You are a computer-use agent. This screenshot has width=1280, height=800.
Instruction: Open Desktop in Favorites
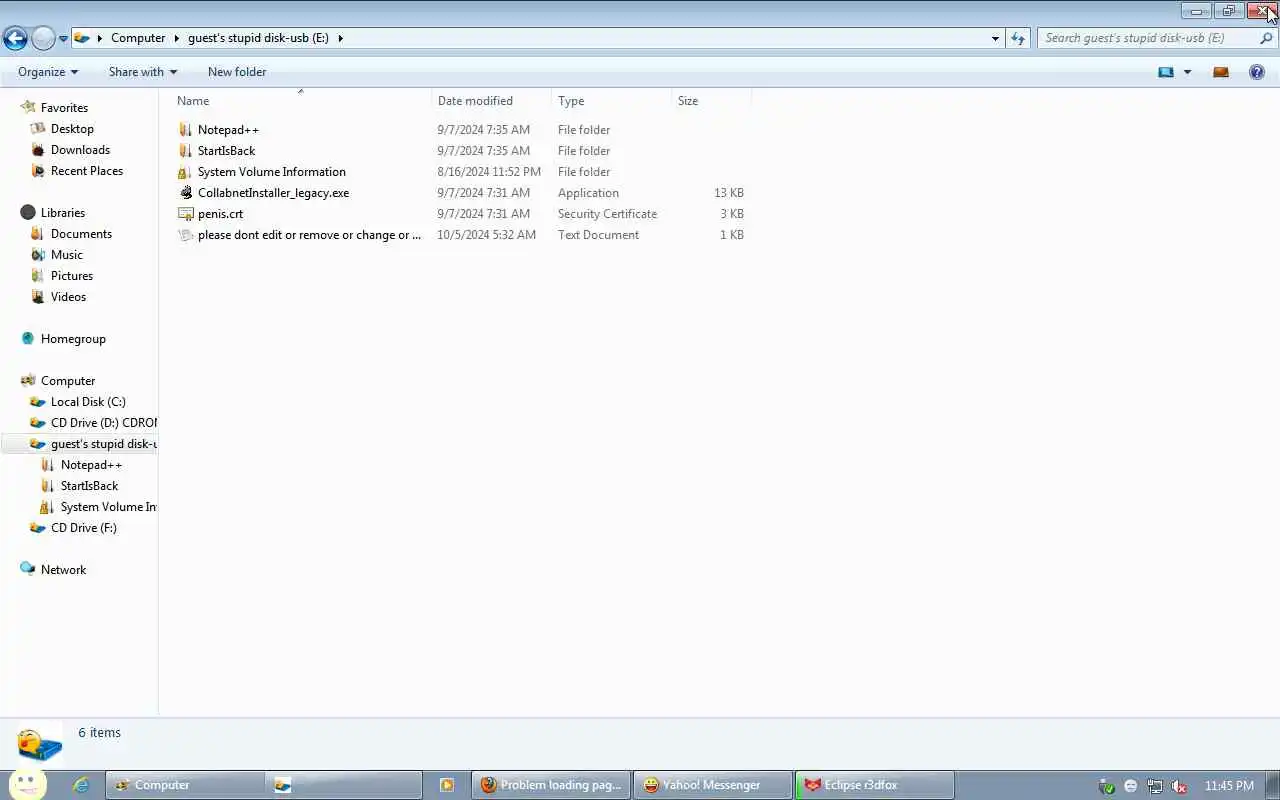point(72,129)
